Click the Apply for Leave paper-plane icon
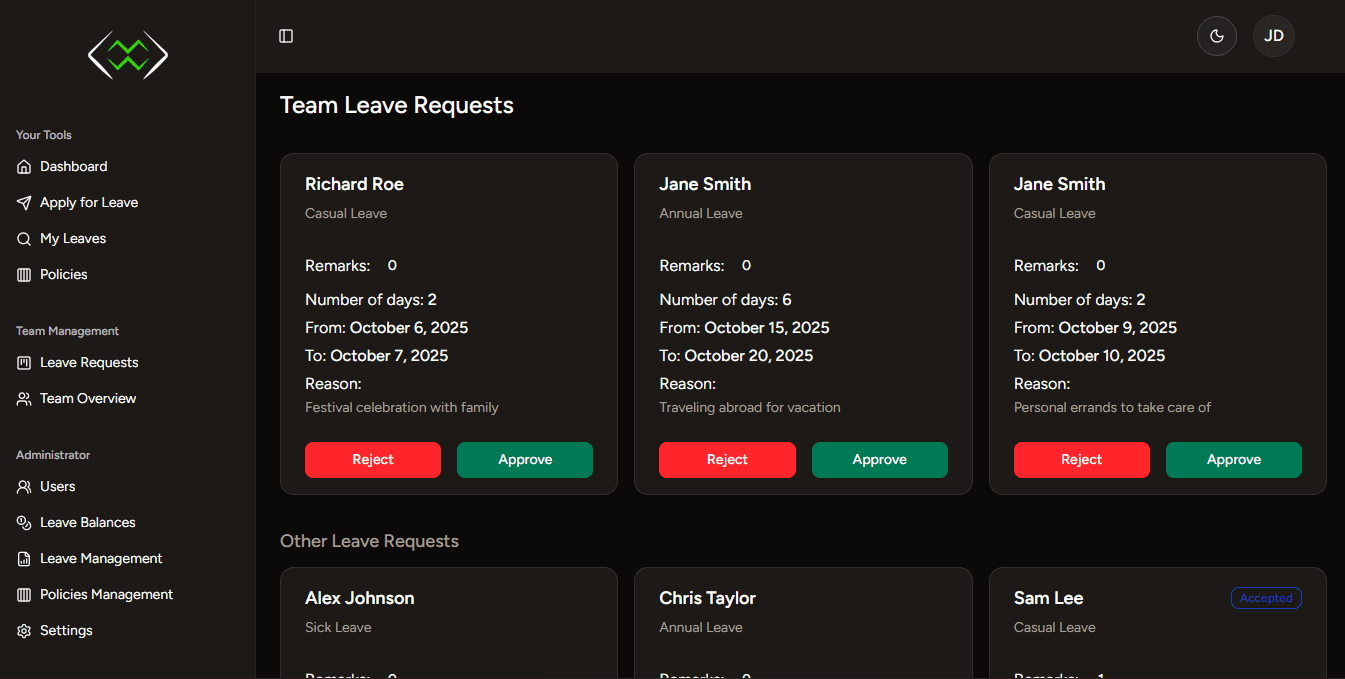This screenshot has width=1345, height=679. 24,203
